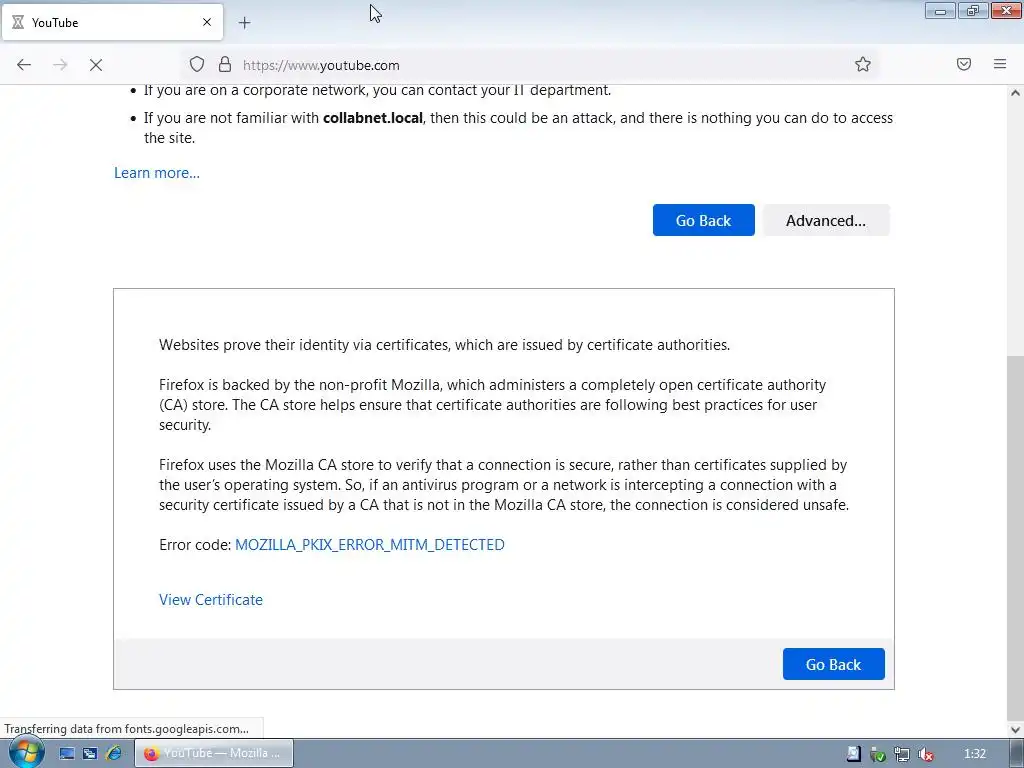Screen dimensions: 1024x768
Task: Open a new tab with plus
Action: 244,23
